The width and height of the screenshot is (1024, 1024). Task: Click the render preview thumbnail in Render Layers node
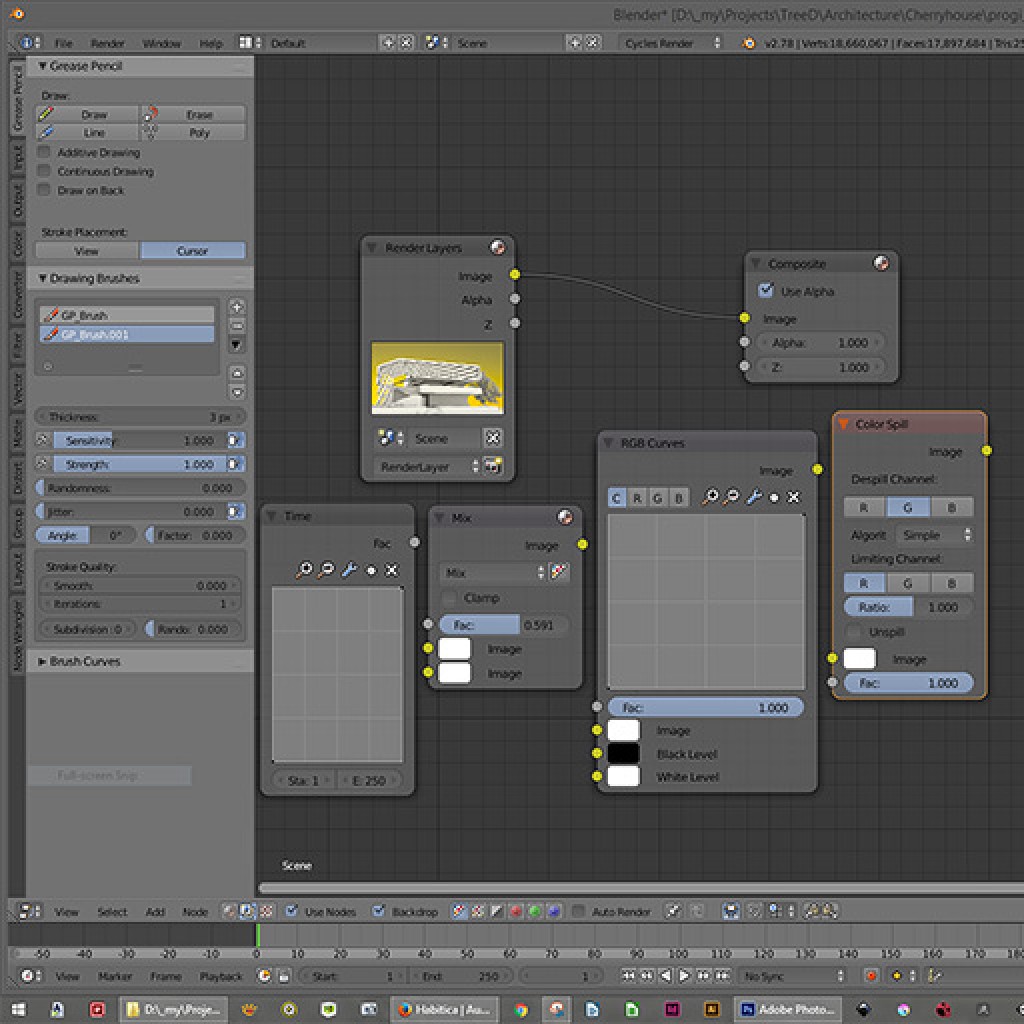pos(437,378)
